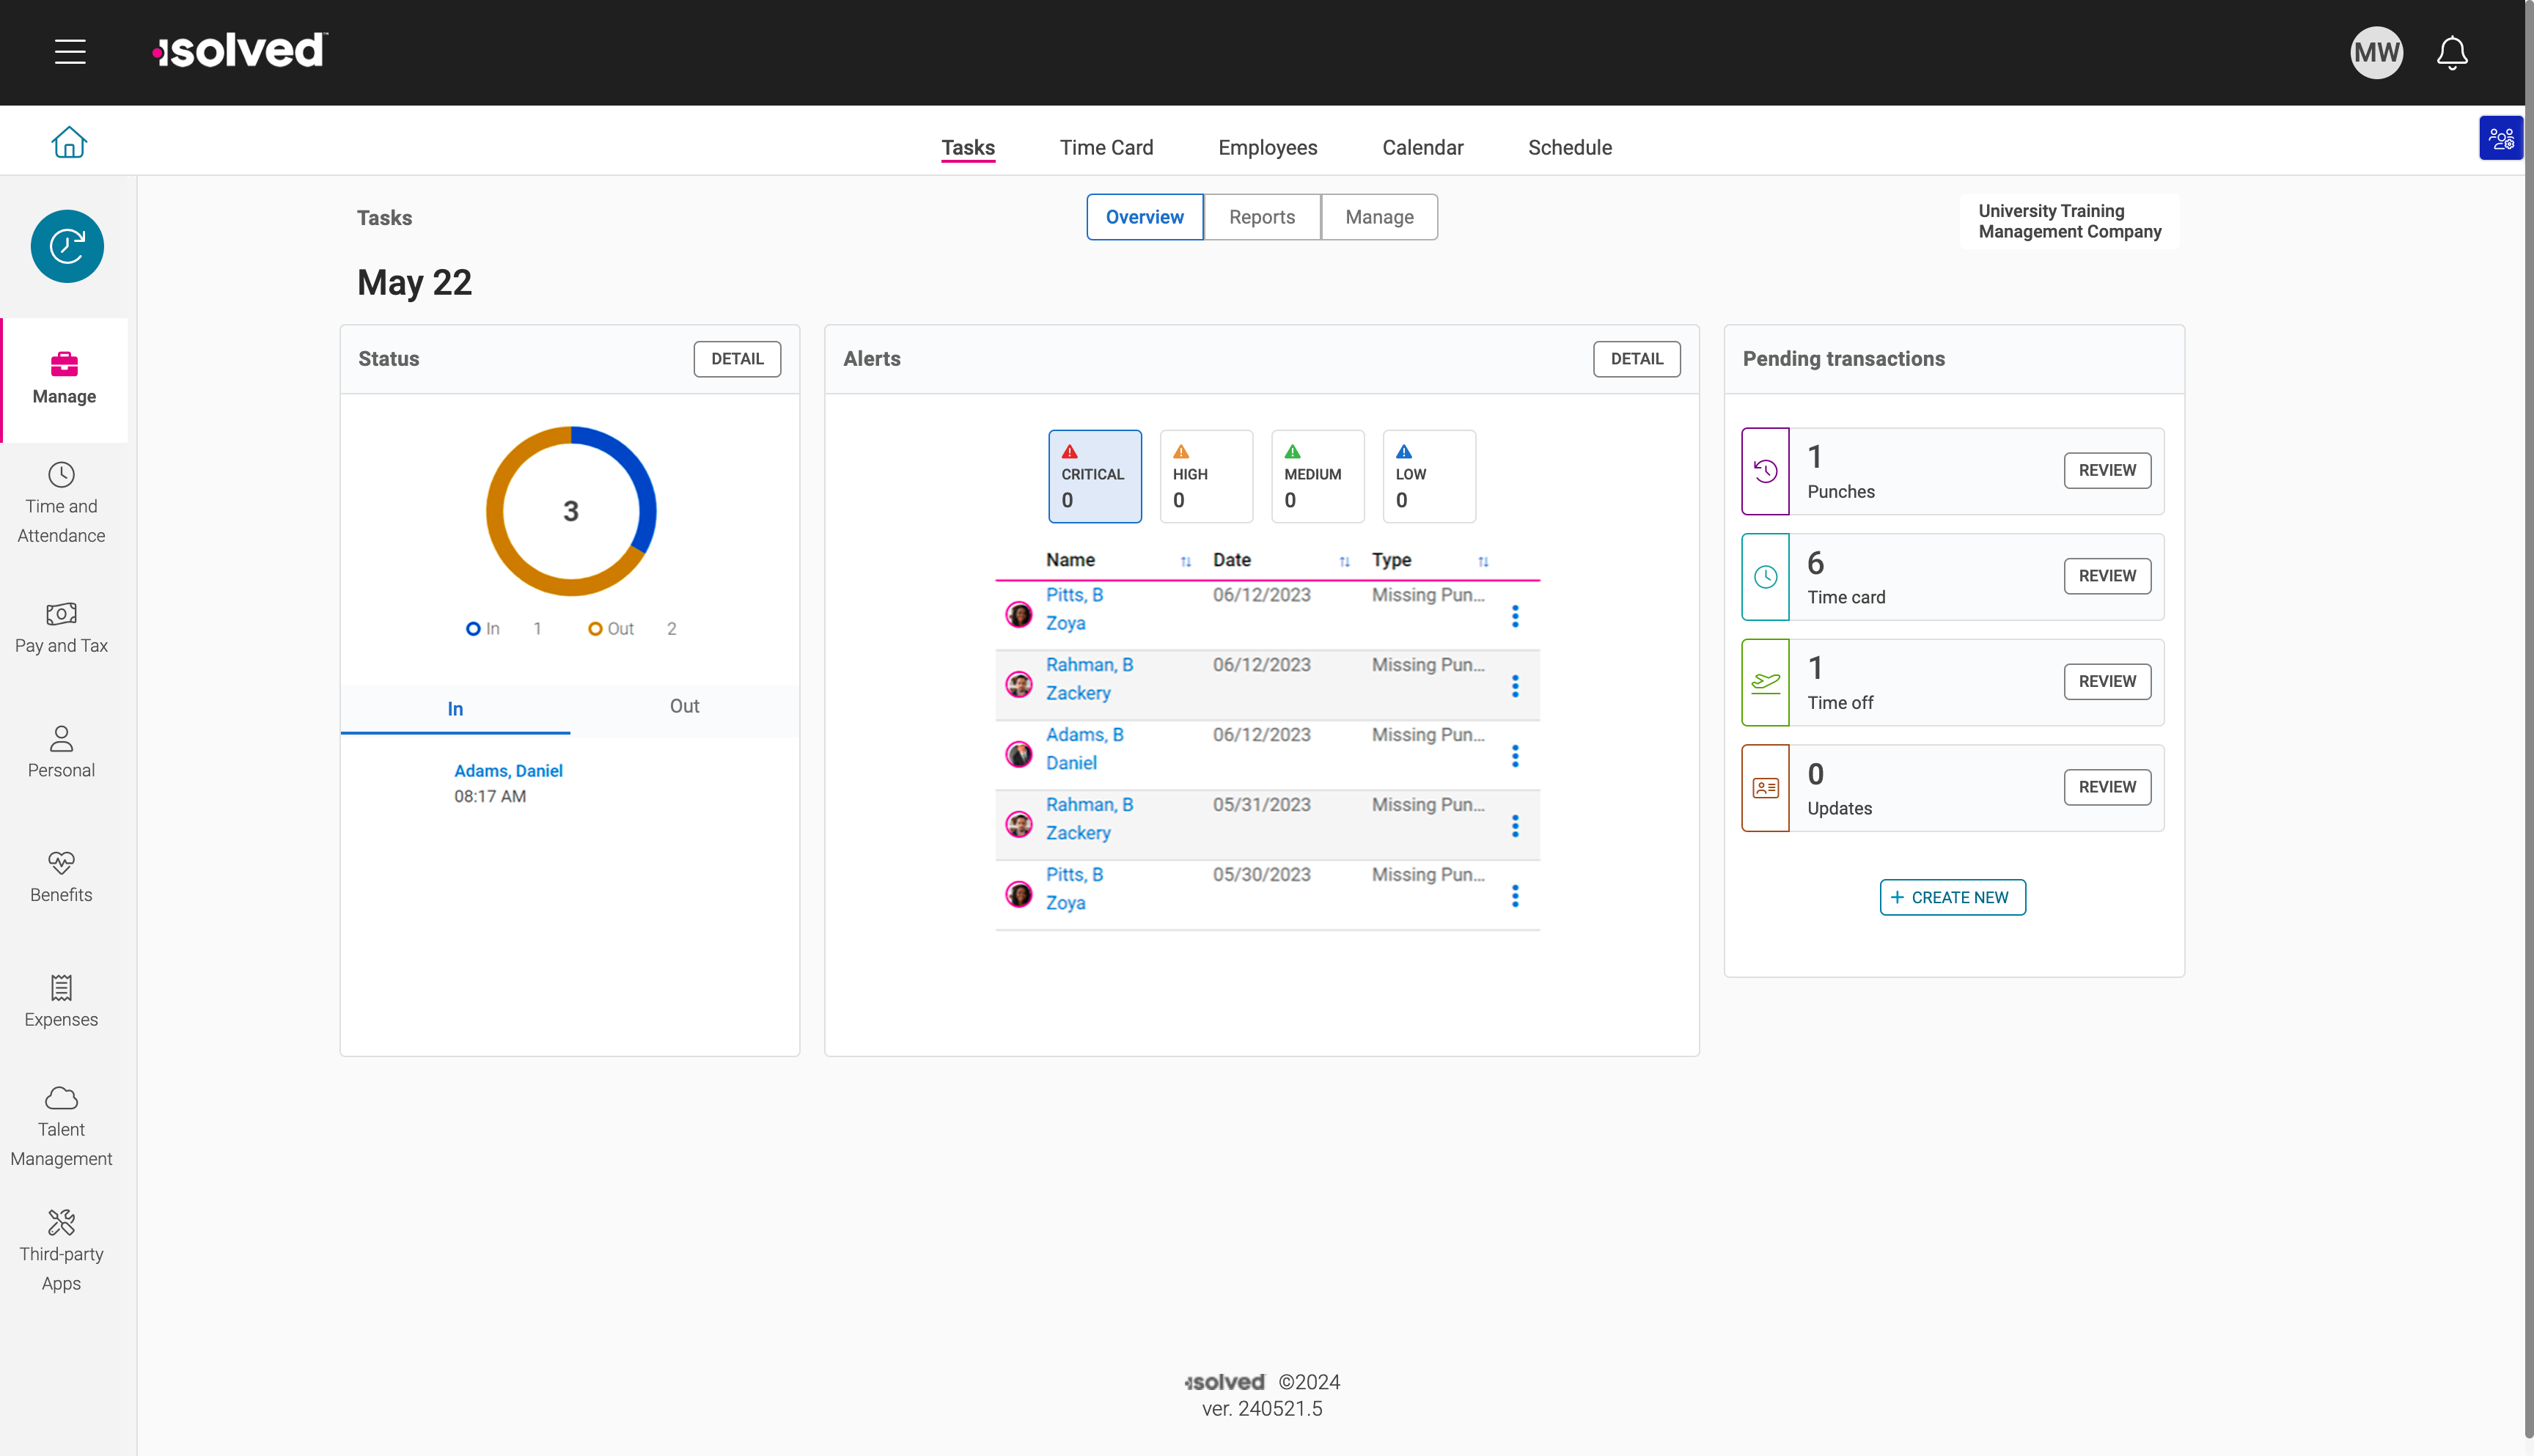2534x1456 pixels.
Task: Switch to the Time Card tab
Action: 1106,147
